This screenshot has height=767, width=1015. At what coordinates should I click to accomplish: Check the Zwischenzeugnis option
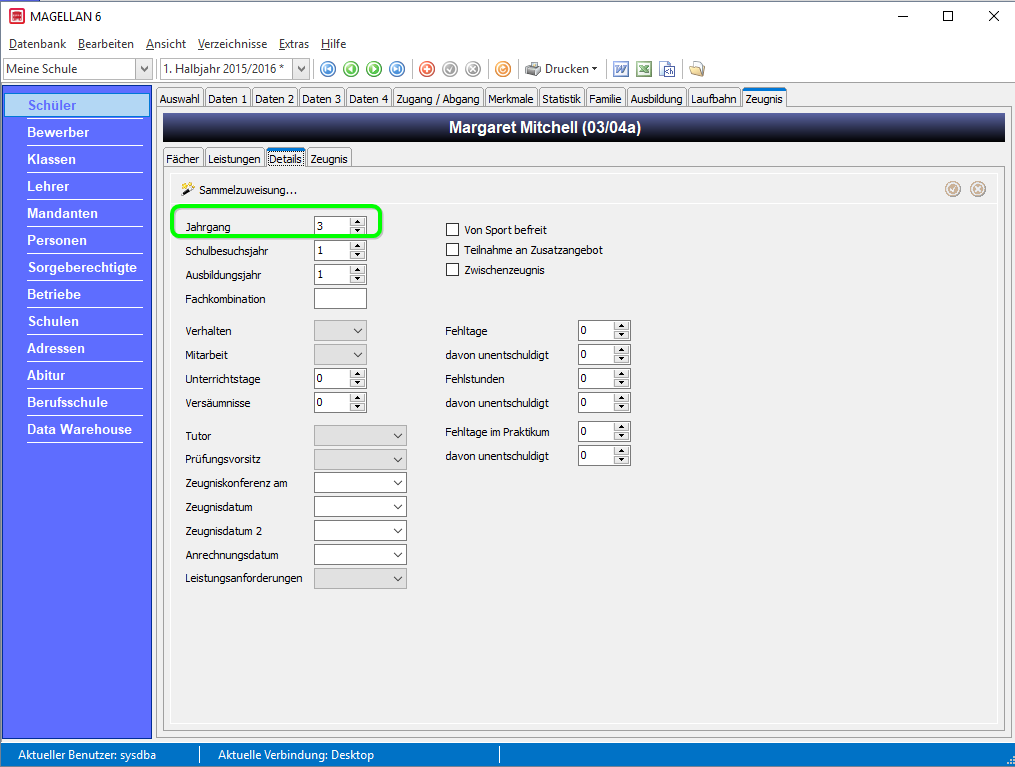click(452, 270)
